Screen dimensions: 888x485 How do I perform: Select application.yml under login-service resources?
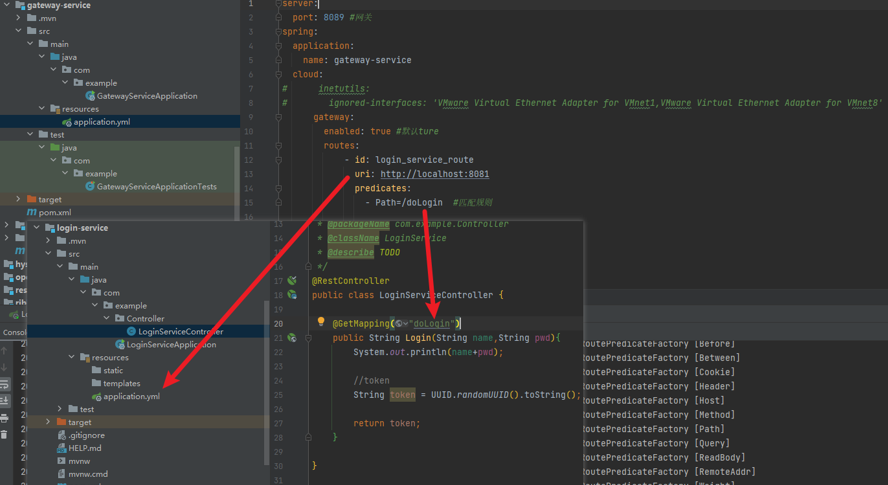pos(131,396)
